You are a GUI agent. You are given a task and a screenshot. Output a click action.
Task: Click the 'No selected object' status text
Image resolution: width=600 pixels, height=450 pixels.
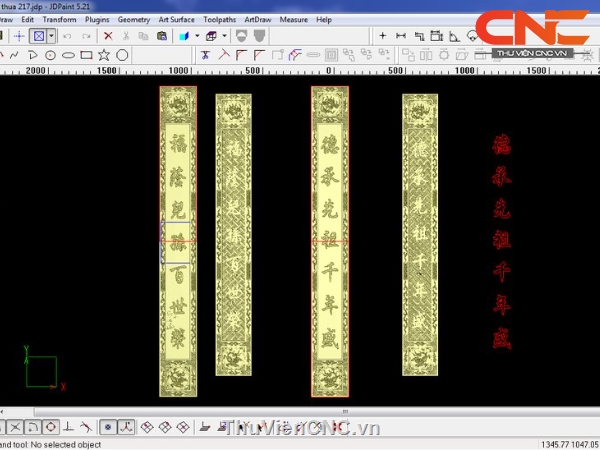point(66,445)
